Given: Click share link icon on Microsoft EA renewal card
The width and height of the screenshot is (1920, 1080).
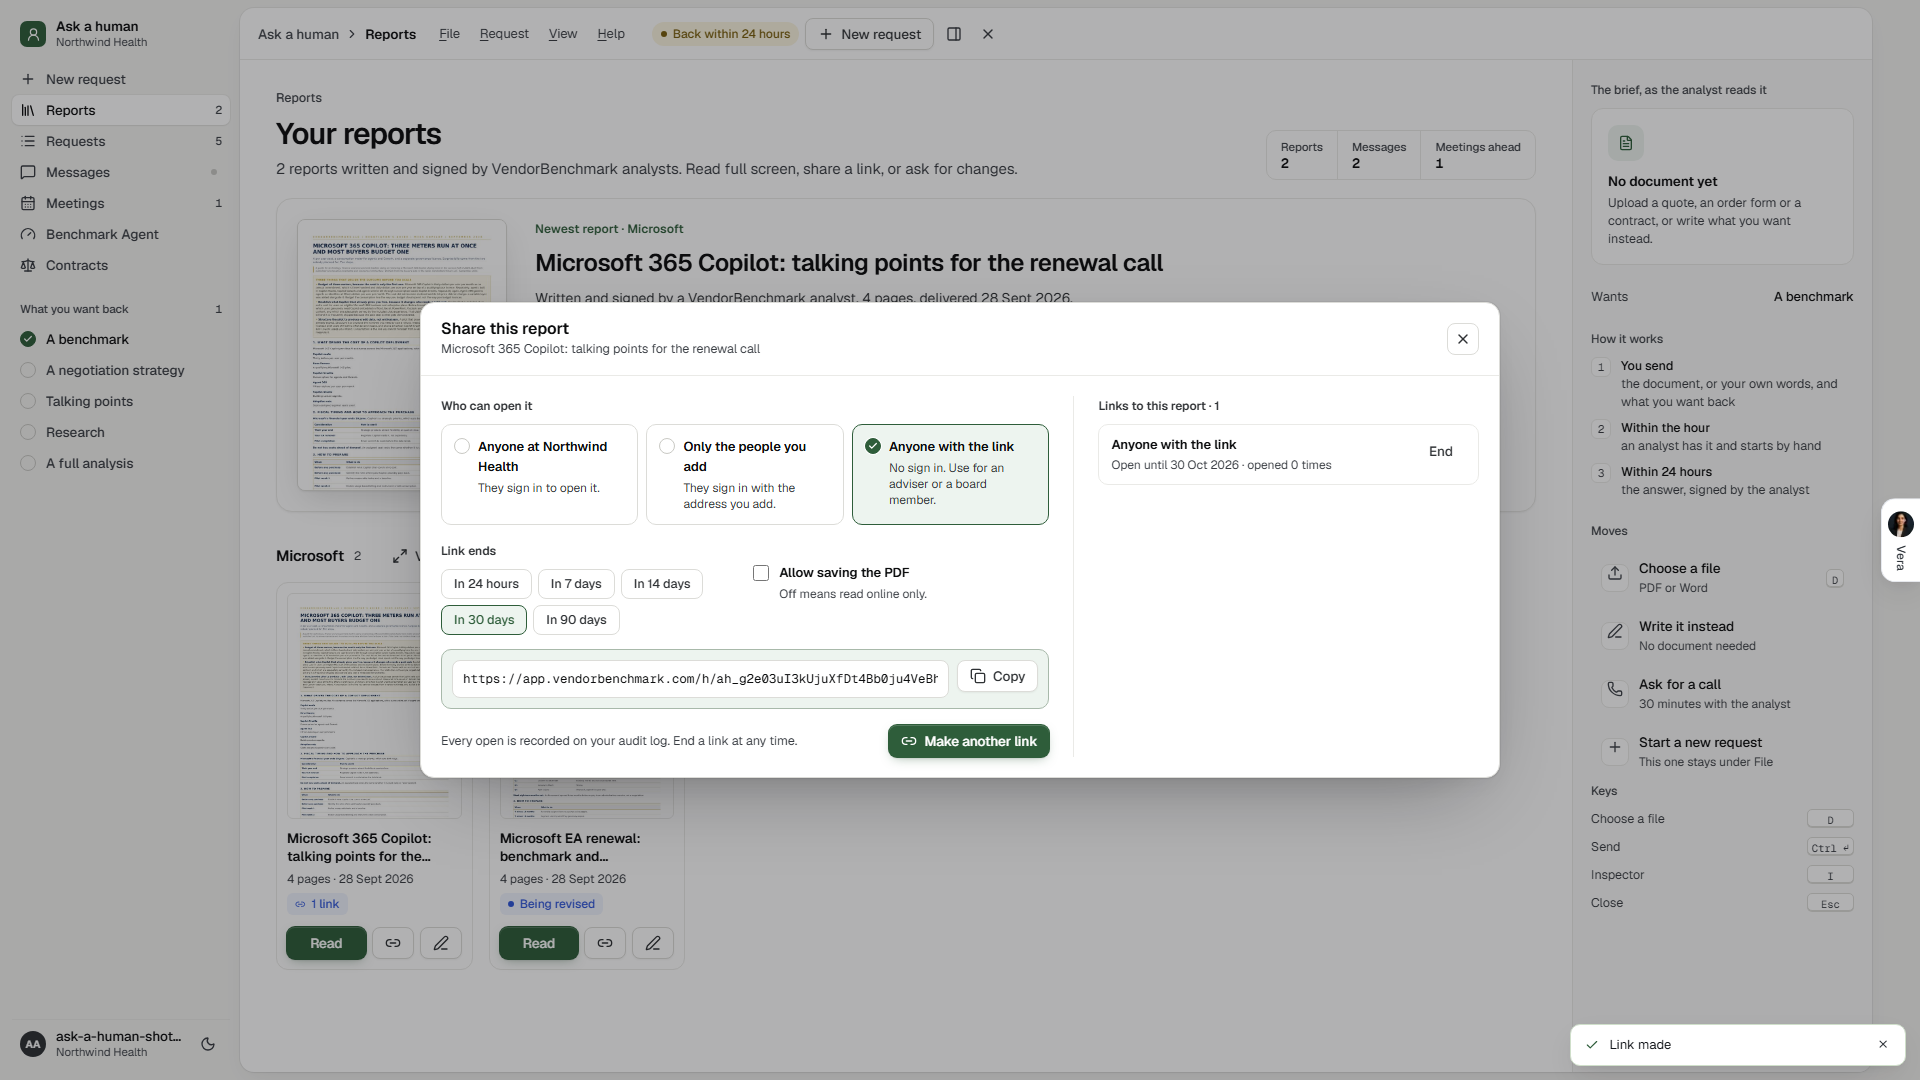Looking at the screenshot, I should point(605,943).
